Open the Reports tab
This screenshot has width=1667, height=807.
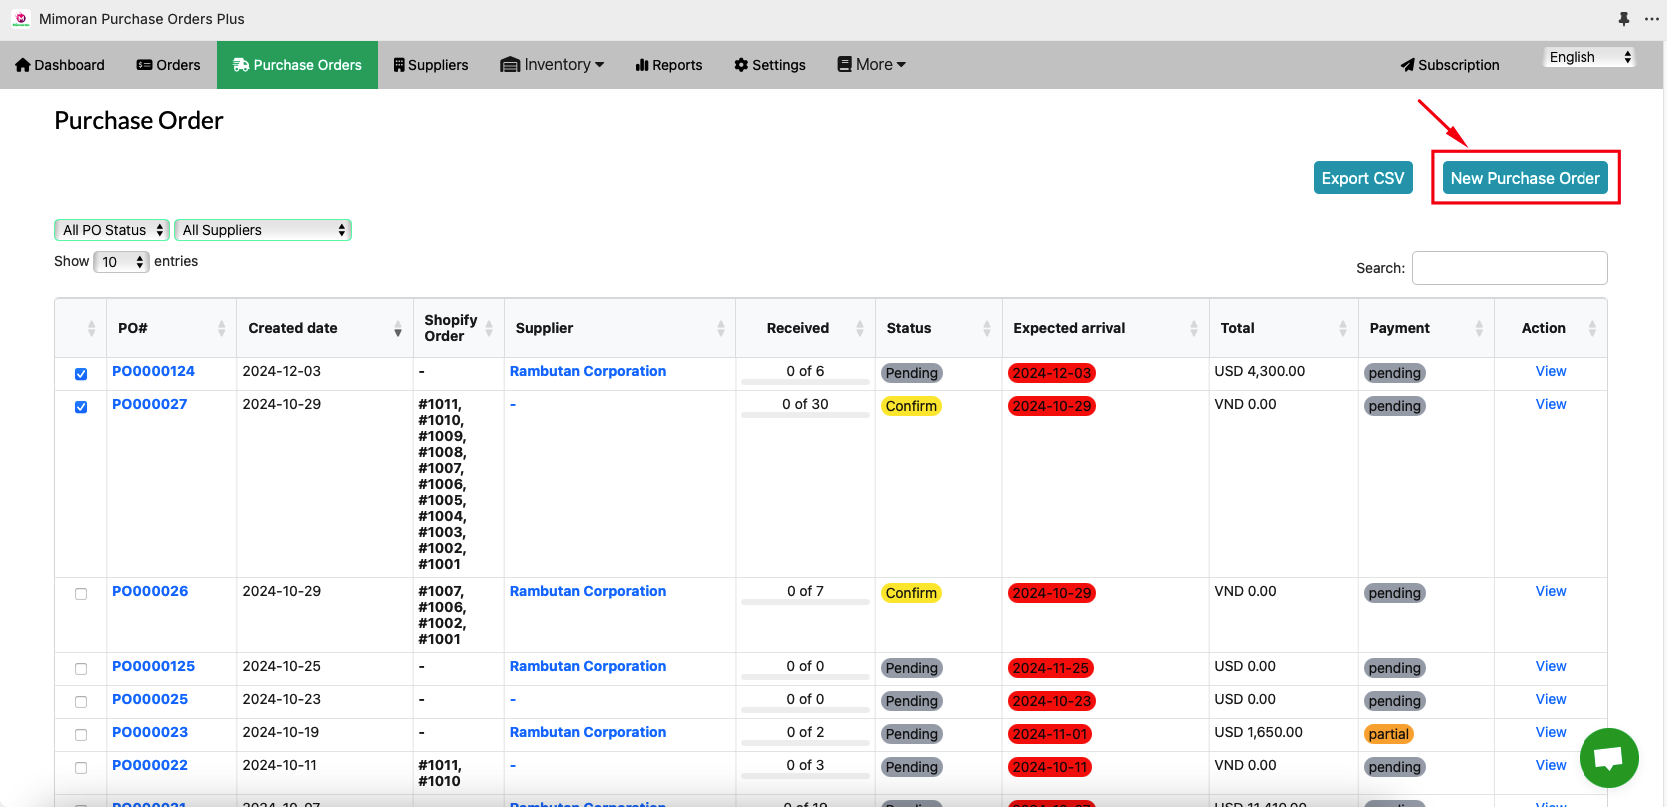coord(669,65)
